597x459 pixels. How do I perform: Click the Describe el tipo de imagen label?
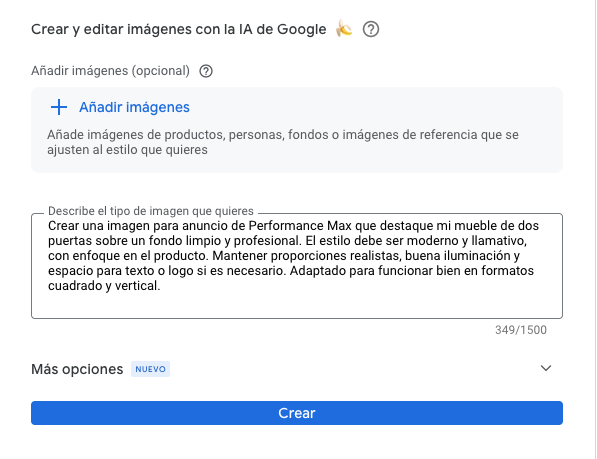coord(151,211)
